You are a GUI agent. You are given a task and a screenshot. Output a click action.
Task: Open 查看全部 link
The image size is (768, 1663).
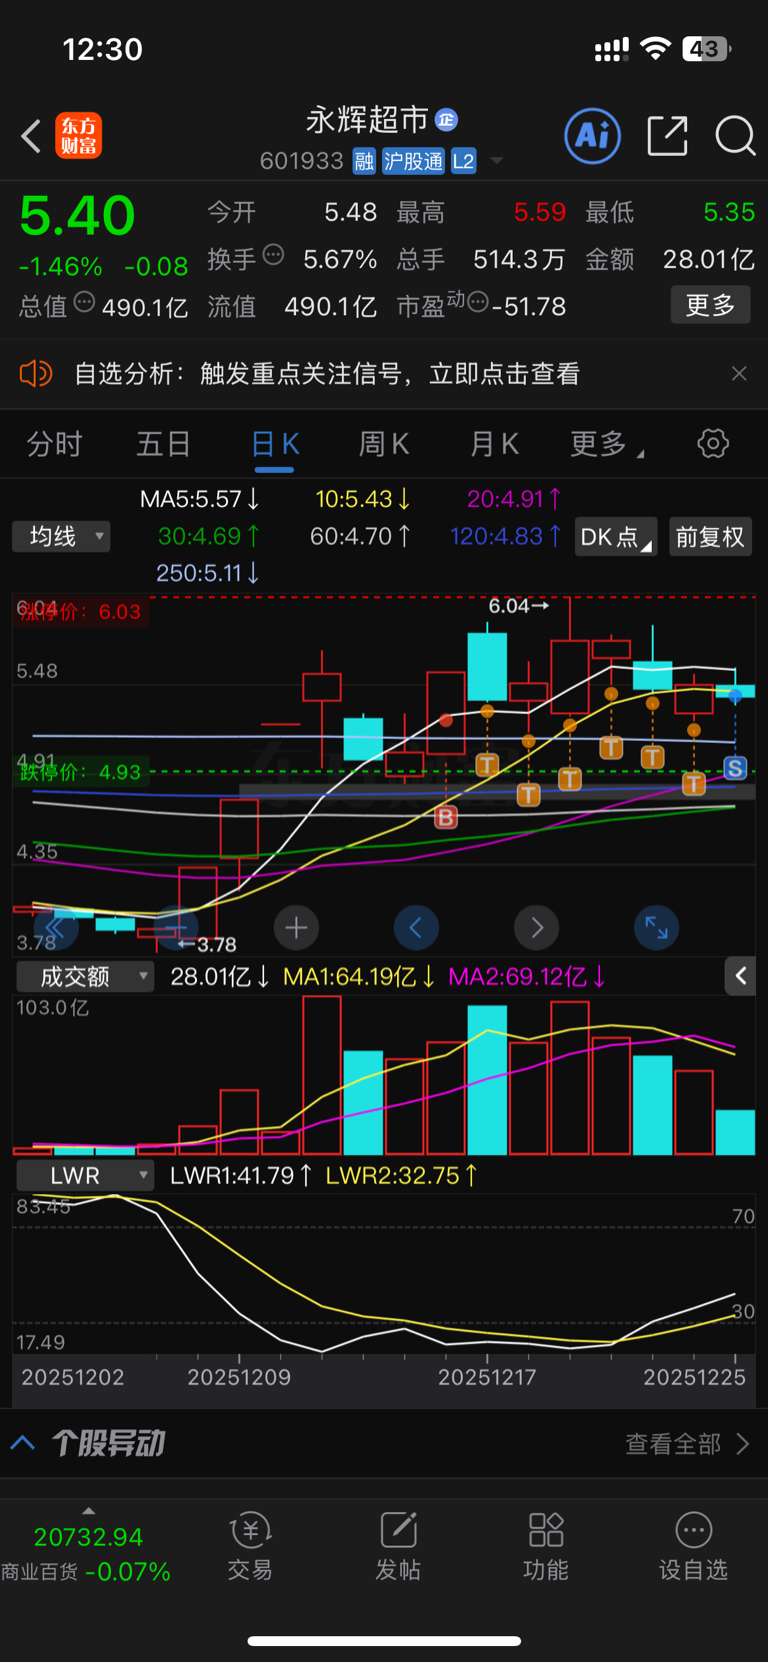[x=687, y=1444]
